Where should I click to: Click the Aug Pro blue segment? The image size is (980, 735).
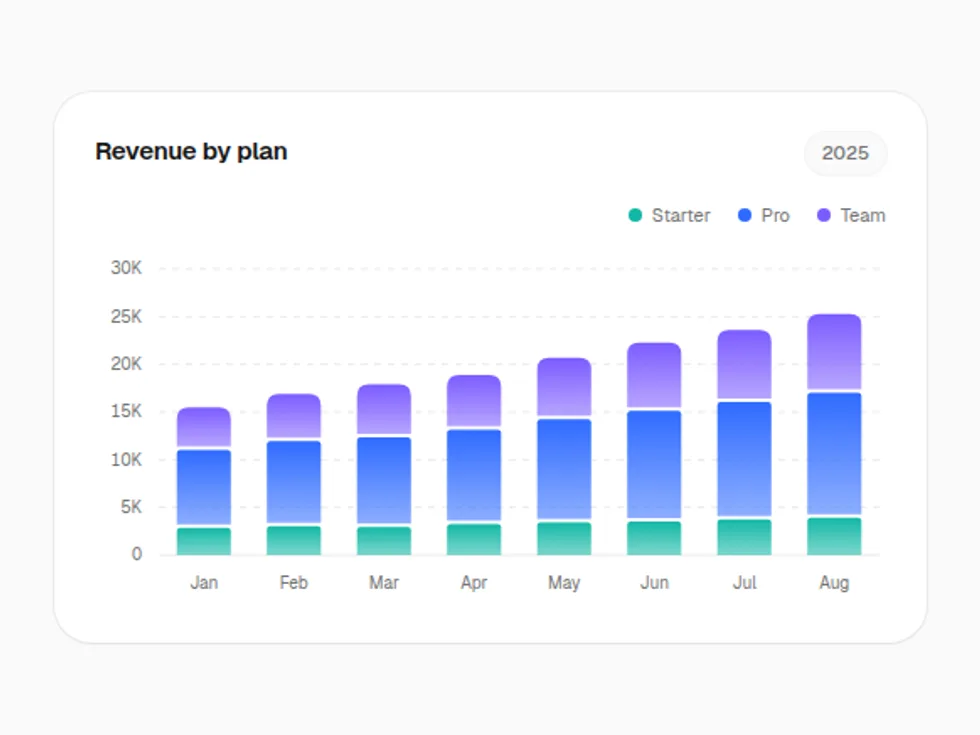click(x=834, y=454)
